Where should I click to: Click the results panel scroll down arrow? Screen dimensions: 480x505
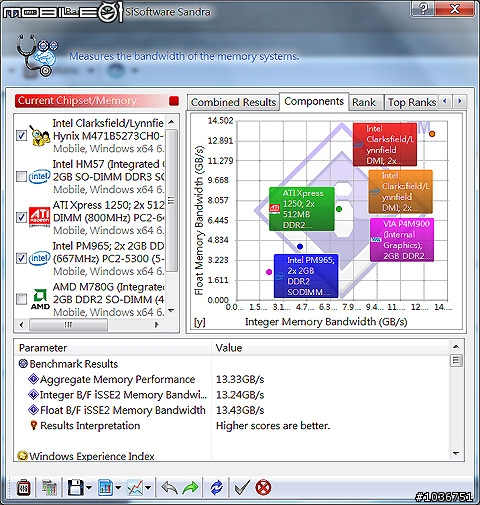(456, 453)
